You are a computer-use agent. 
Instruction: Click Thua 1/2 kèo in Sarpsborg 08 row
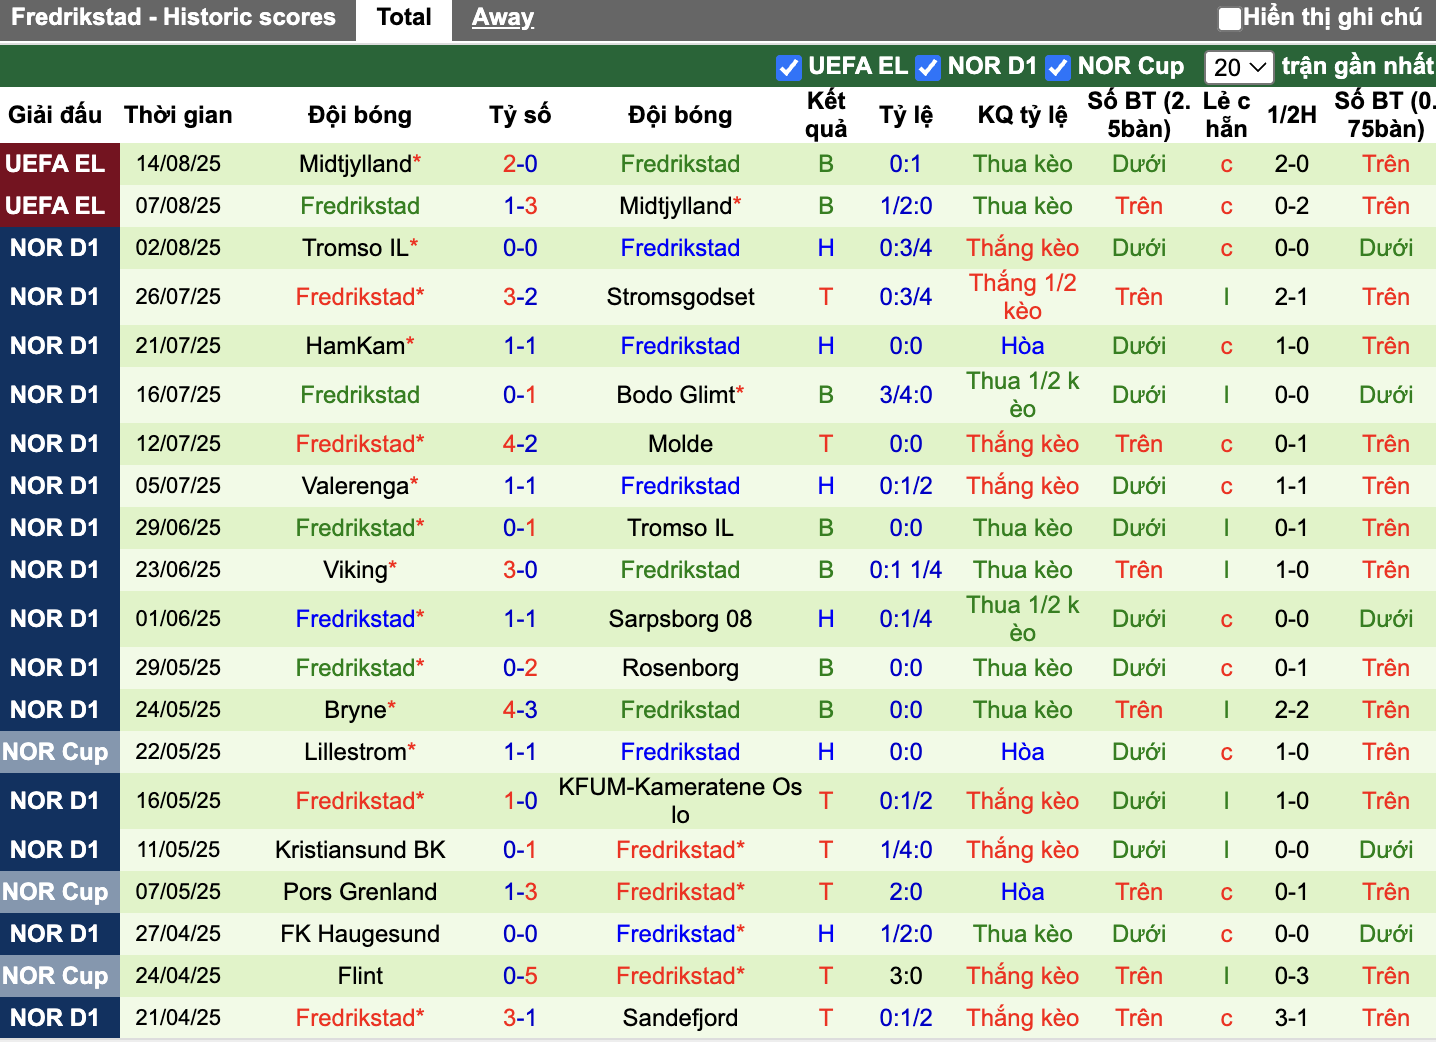[x=1022, y=619]
